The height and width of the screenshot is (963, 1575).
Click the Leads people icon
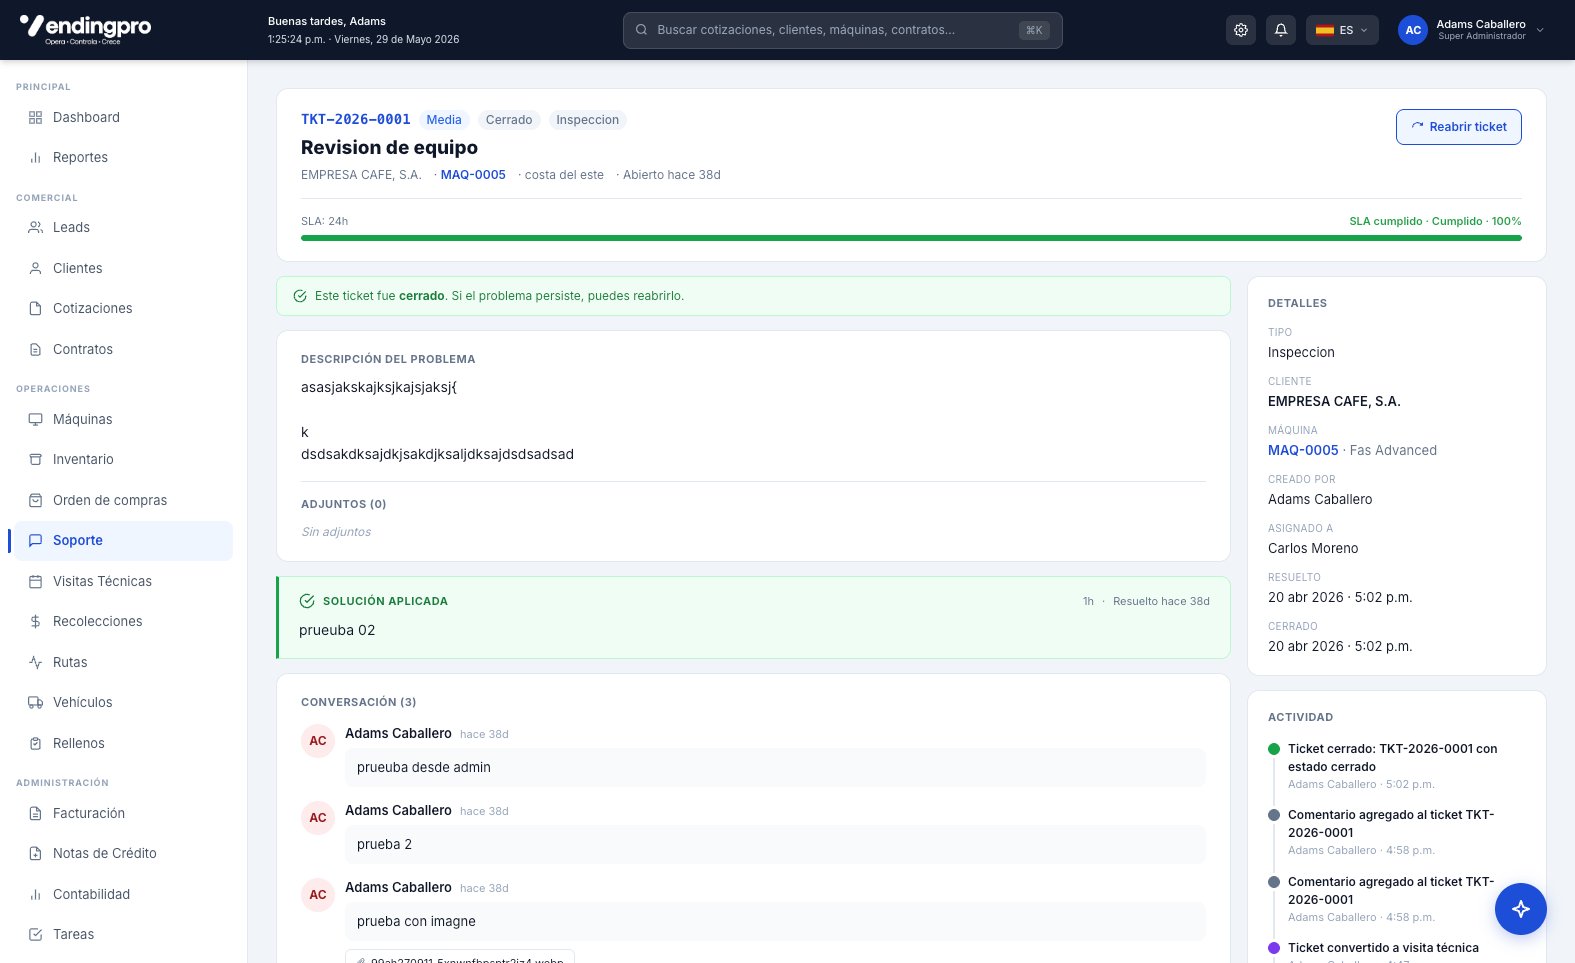tap(35, 228)
